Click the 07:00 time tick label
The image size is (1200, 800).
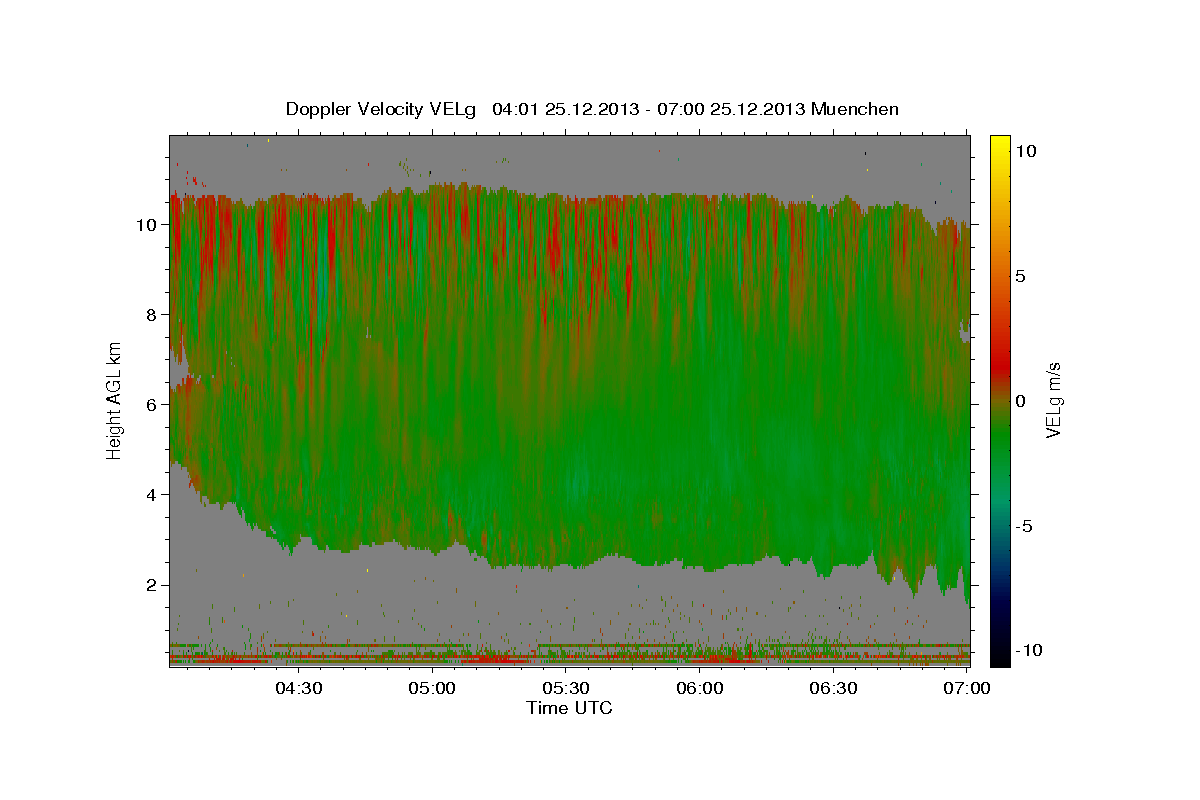(967, 688)
